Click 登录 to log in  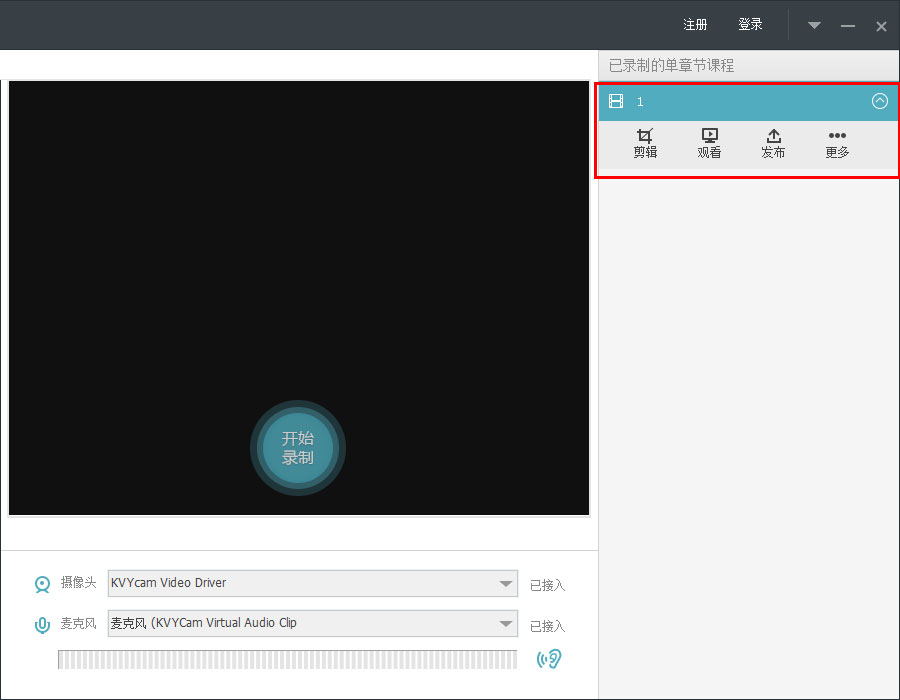[750, 25]
